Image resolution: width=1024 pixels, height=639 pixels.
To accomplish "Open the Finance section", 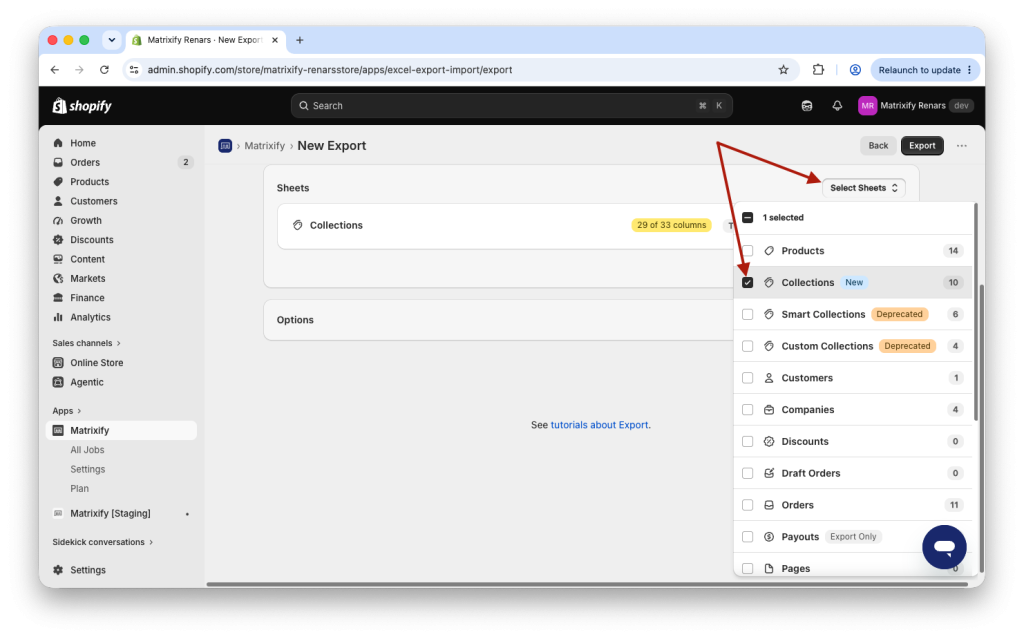I will pos(87,297).
